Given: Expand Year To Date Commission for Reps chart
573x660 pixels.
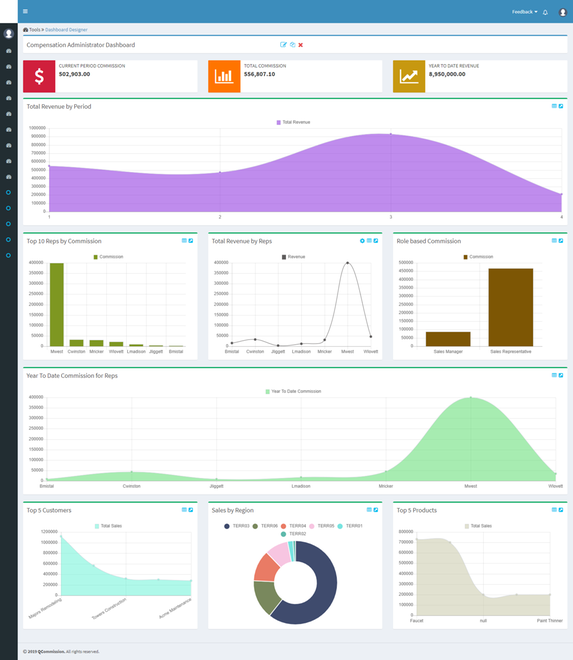Looking at the screenshot, I should pyautogui.click(x=561, y=375).
